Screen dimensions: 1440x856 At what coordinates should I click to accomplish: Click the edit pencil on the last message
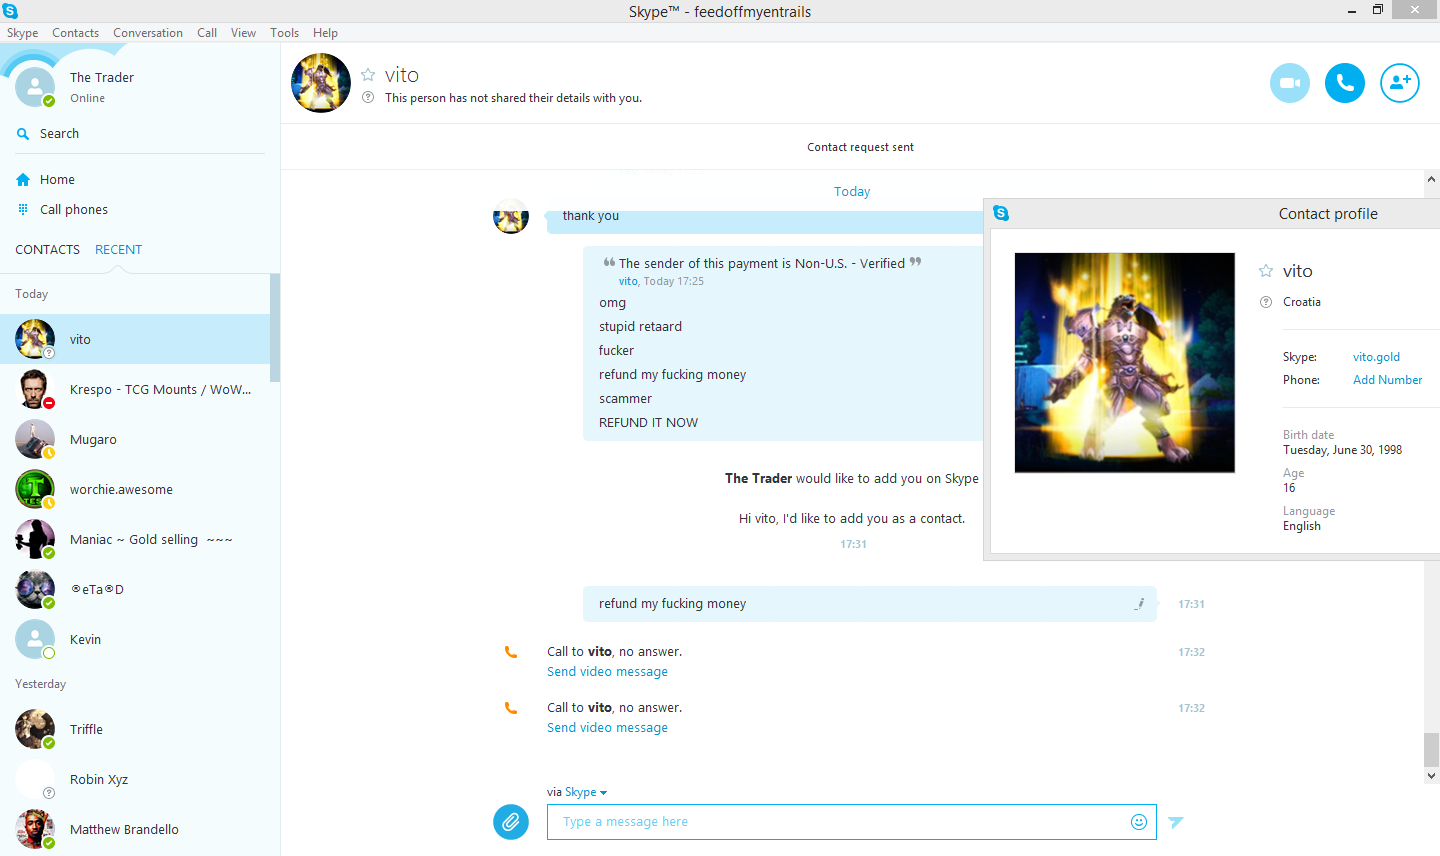click(x=1139, y=604)
